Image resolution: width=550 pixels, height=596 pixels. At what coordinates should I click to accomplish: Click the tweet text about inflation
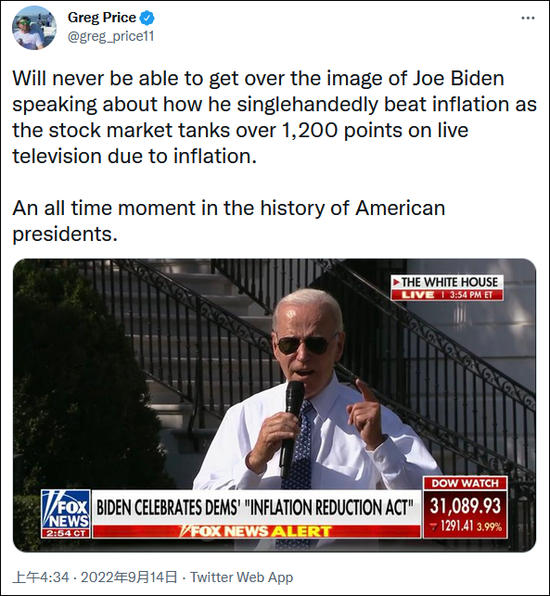[x=274, y=117]
